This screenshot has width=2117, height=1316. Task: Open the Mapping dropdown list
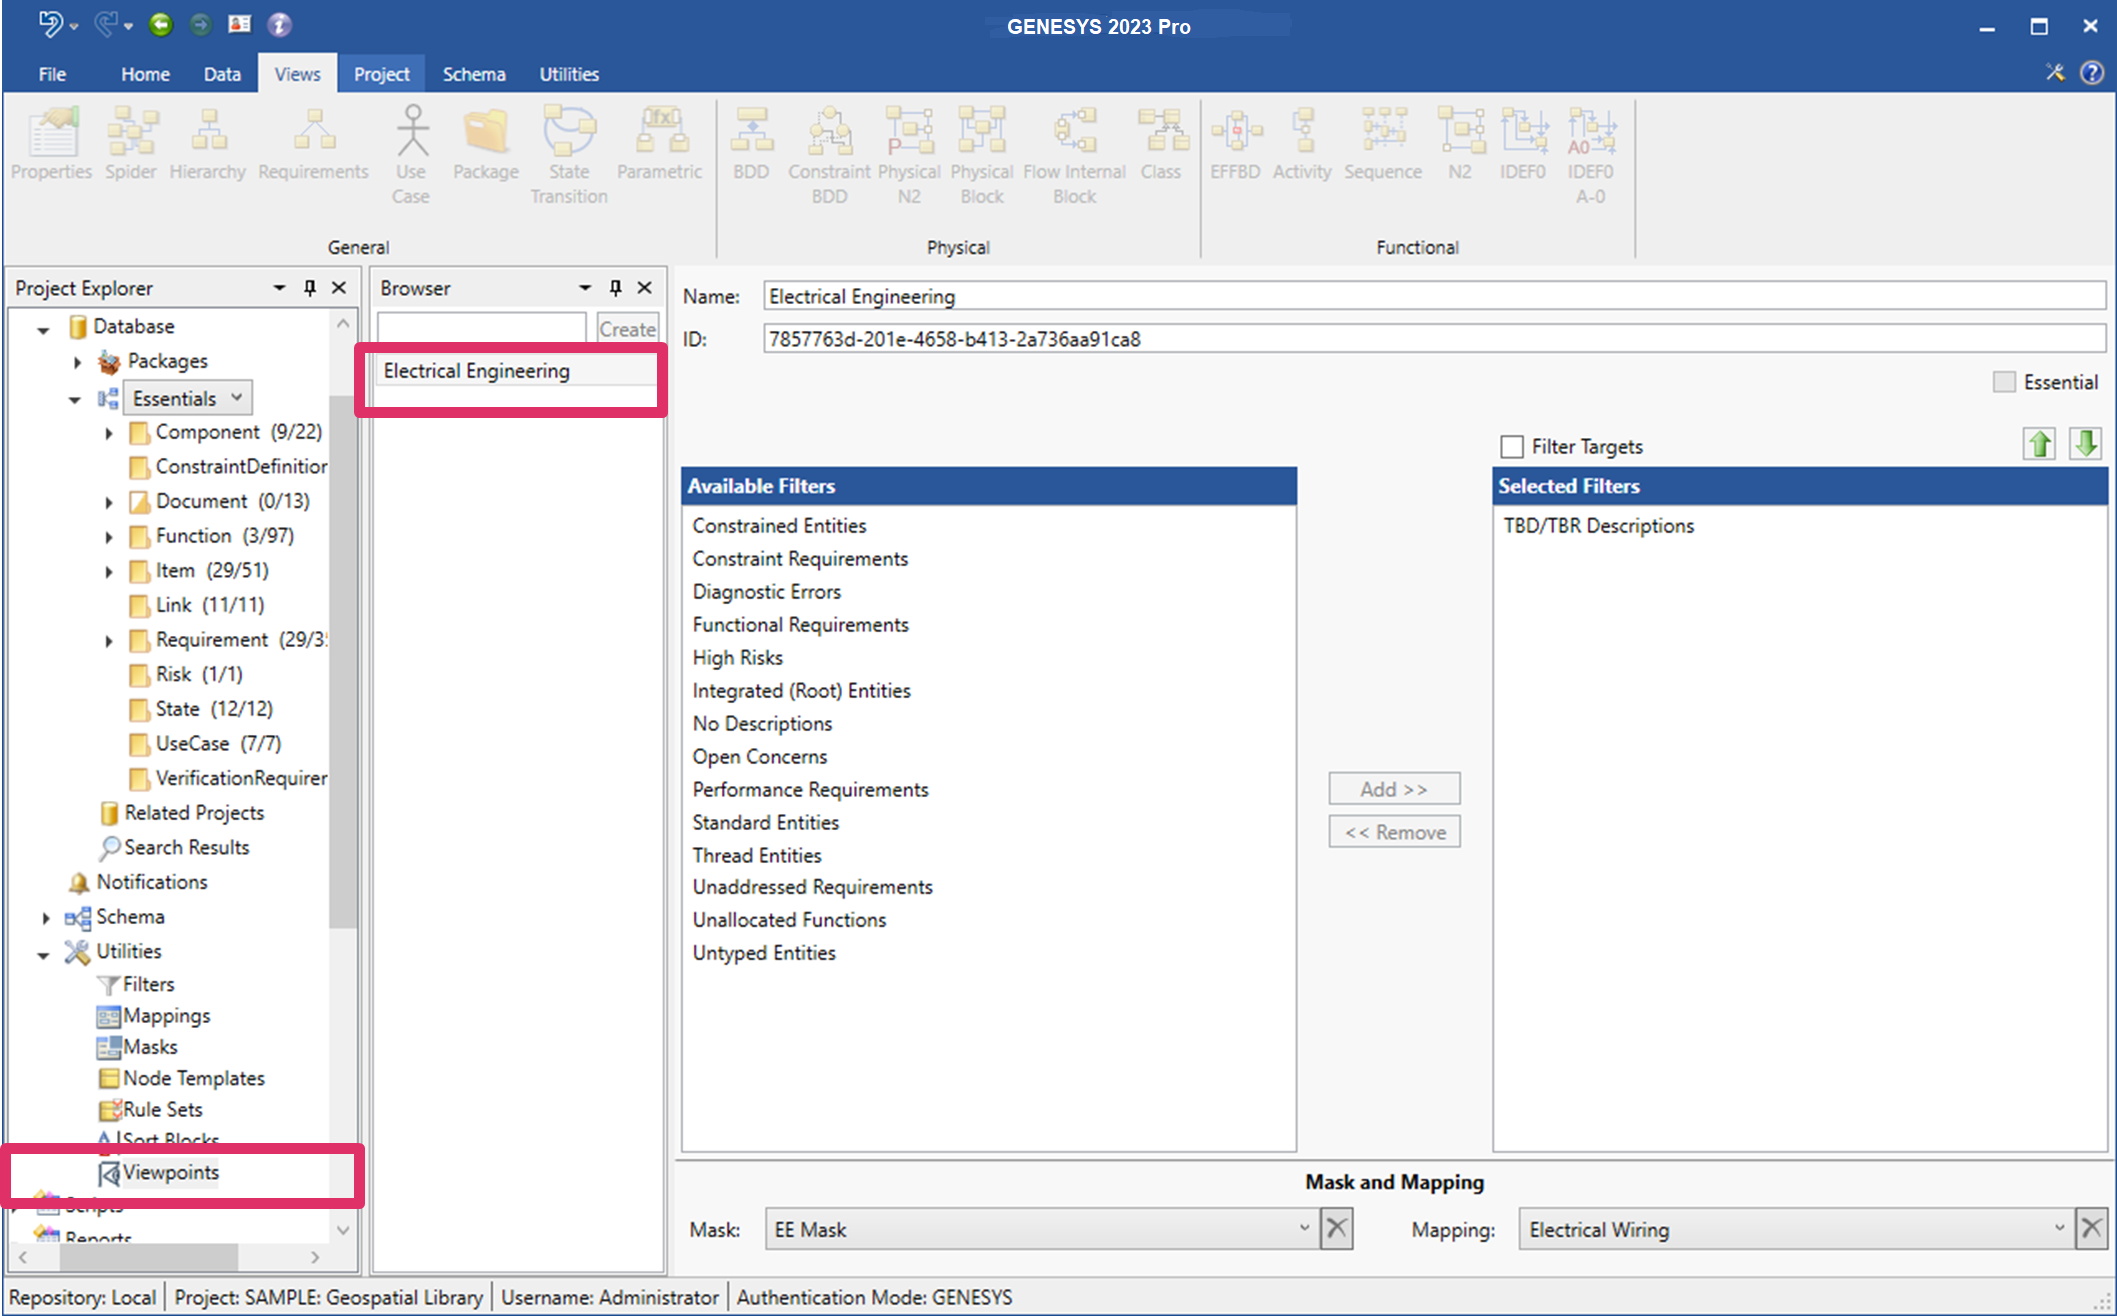[x=2058, y=1228]
